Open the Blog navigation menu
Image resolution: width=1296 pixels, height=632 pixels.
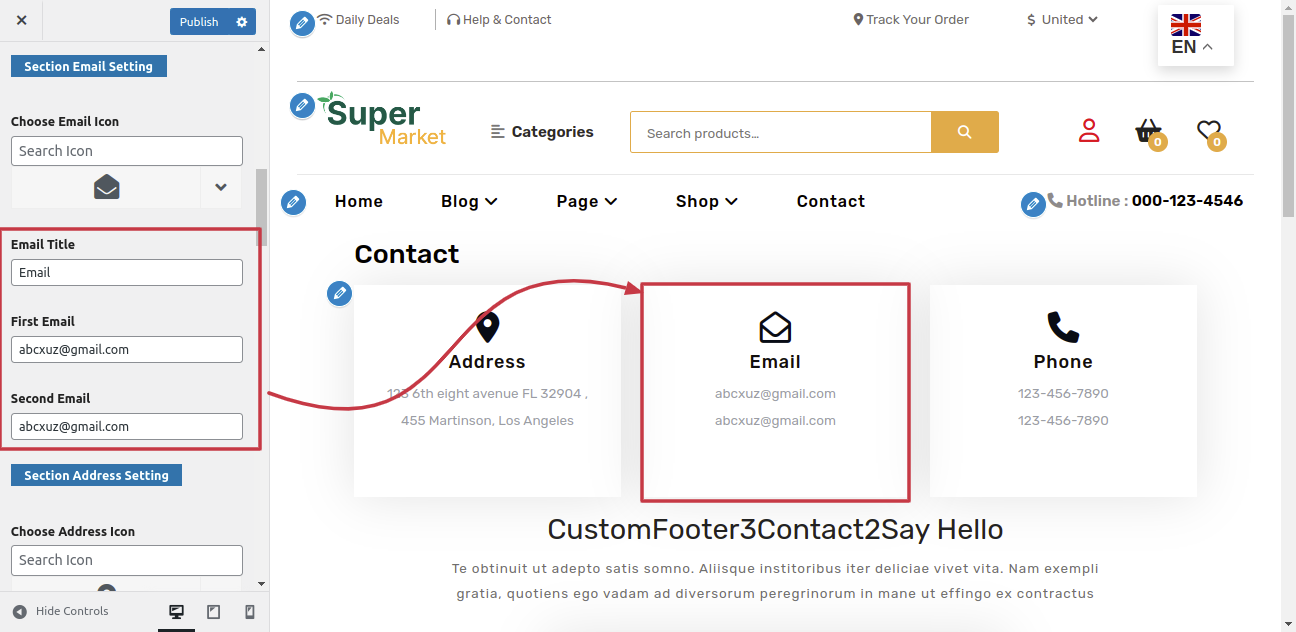tap(469, 201)
